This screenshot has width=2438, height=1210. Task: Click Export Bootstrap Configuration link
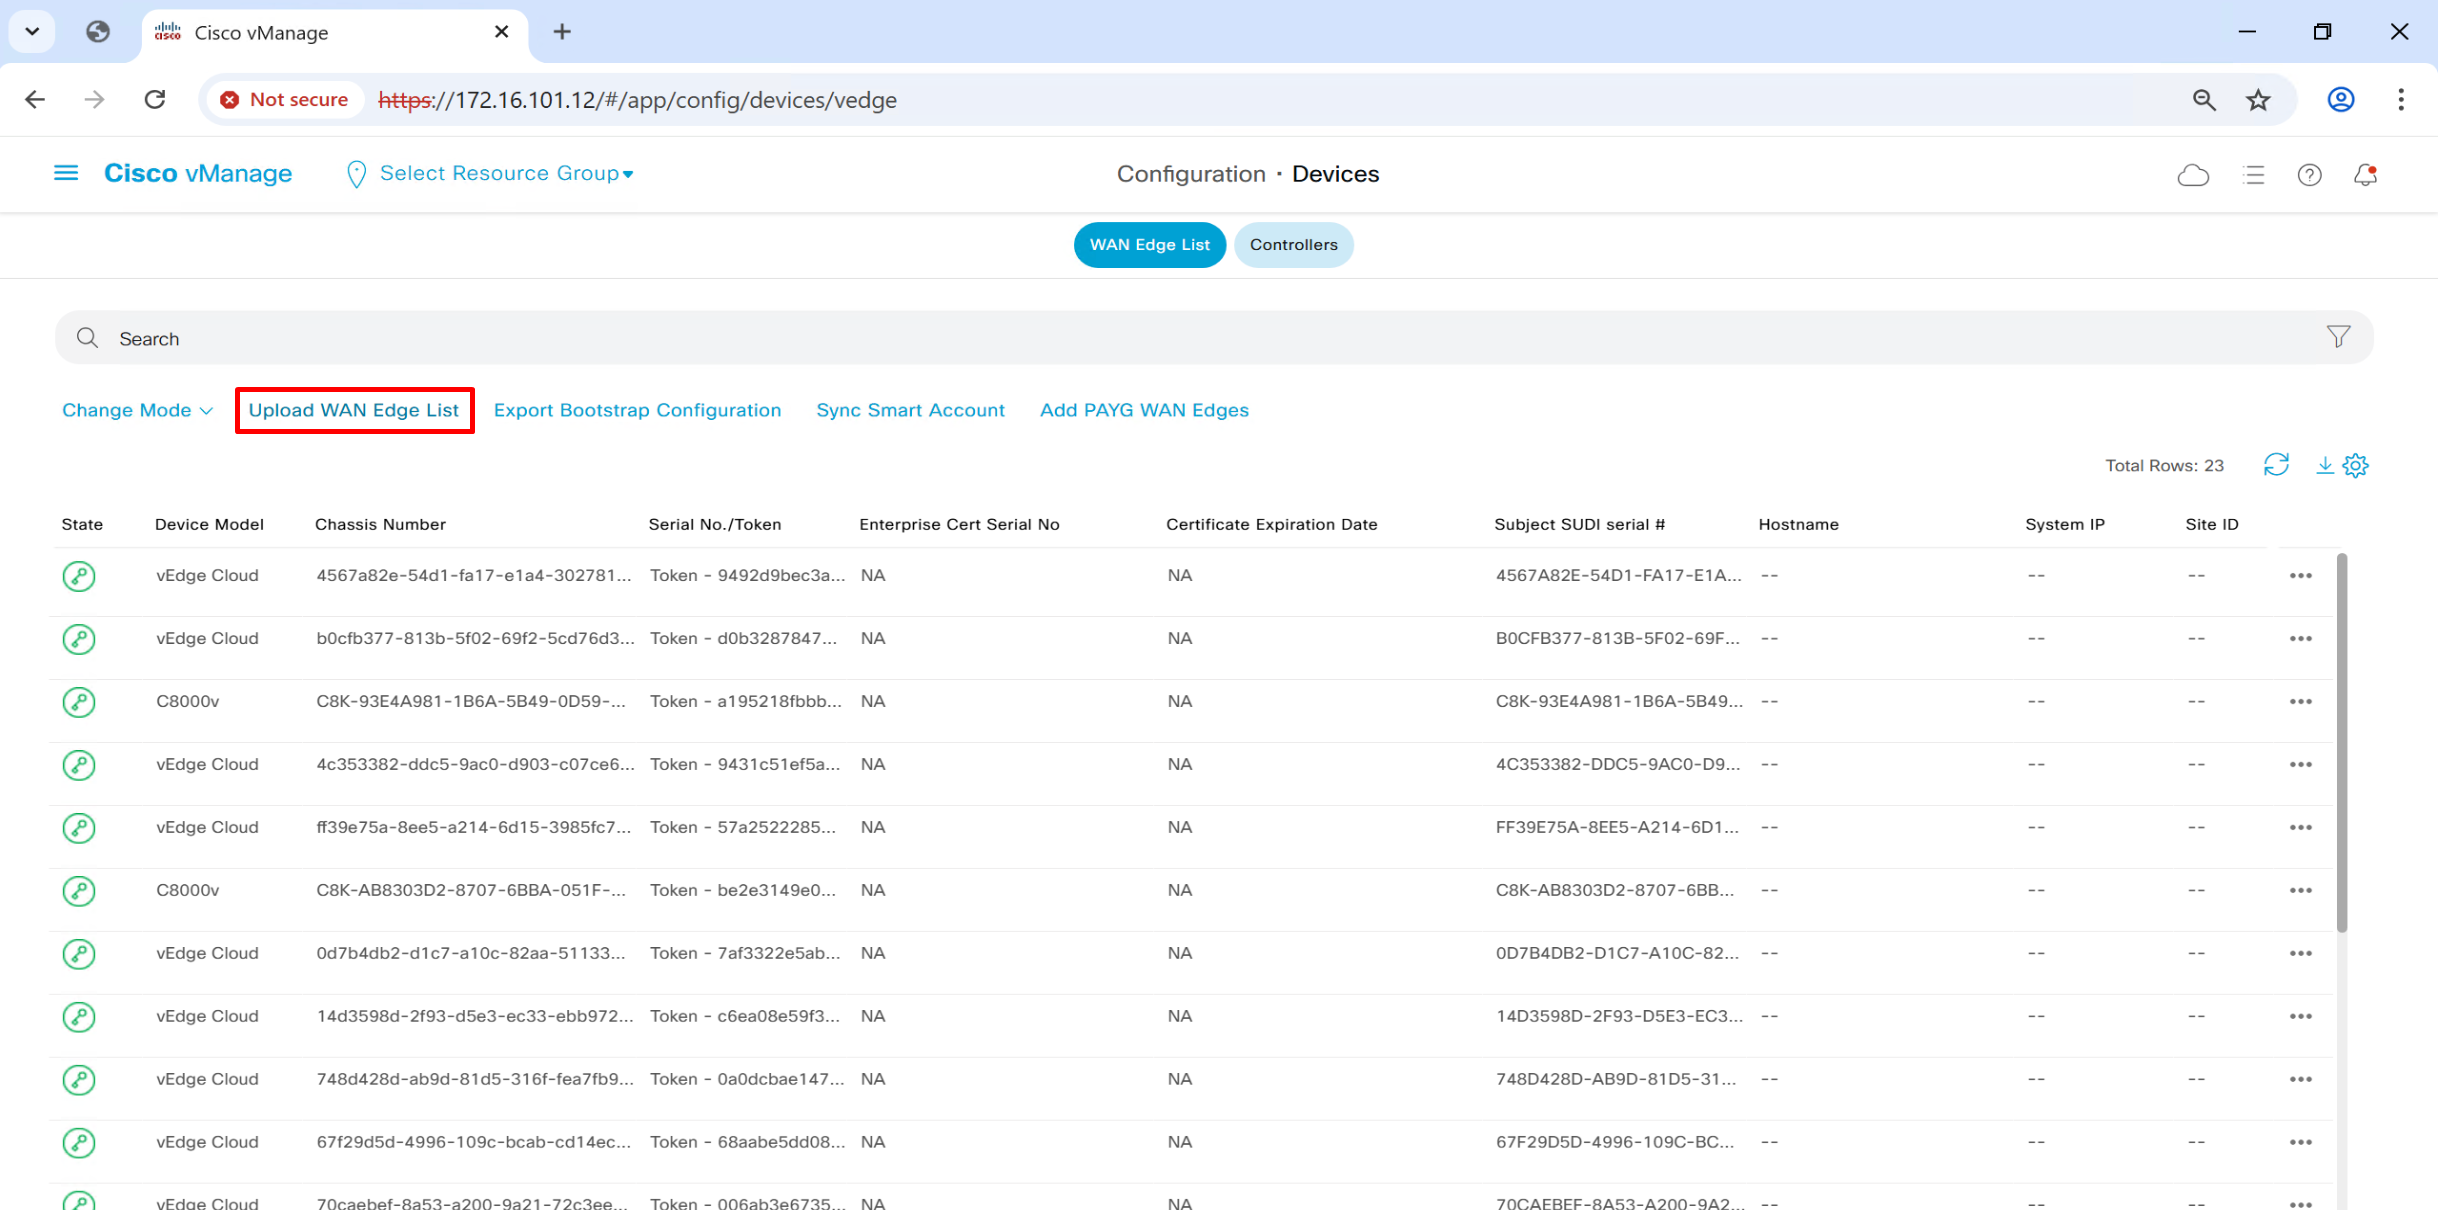(637, 410)
